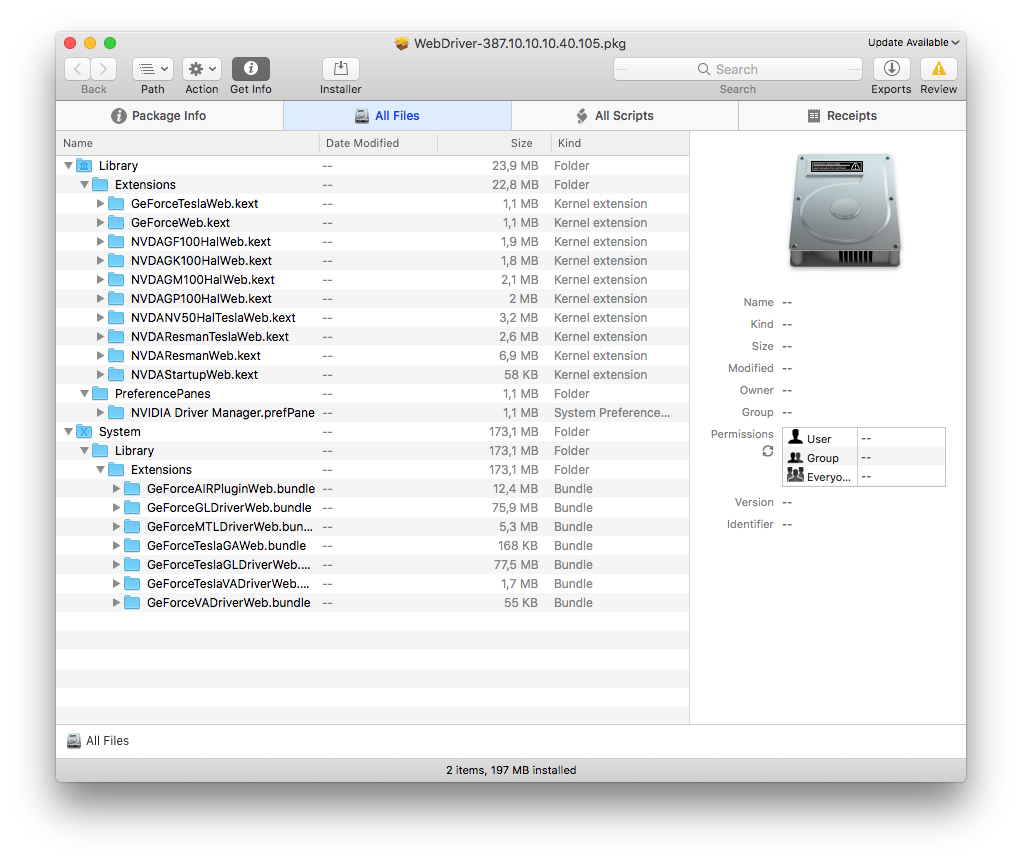Select the GeForceTeslaVADriverWeb bundle folder icon
1022x862 pixels.
(x=132, y=583)
